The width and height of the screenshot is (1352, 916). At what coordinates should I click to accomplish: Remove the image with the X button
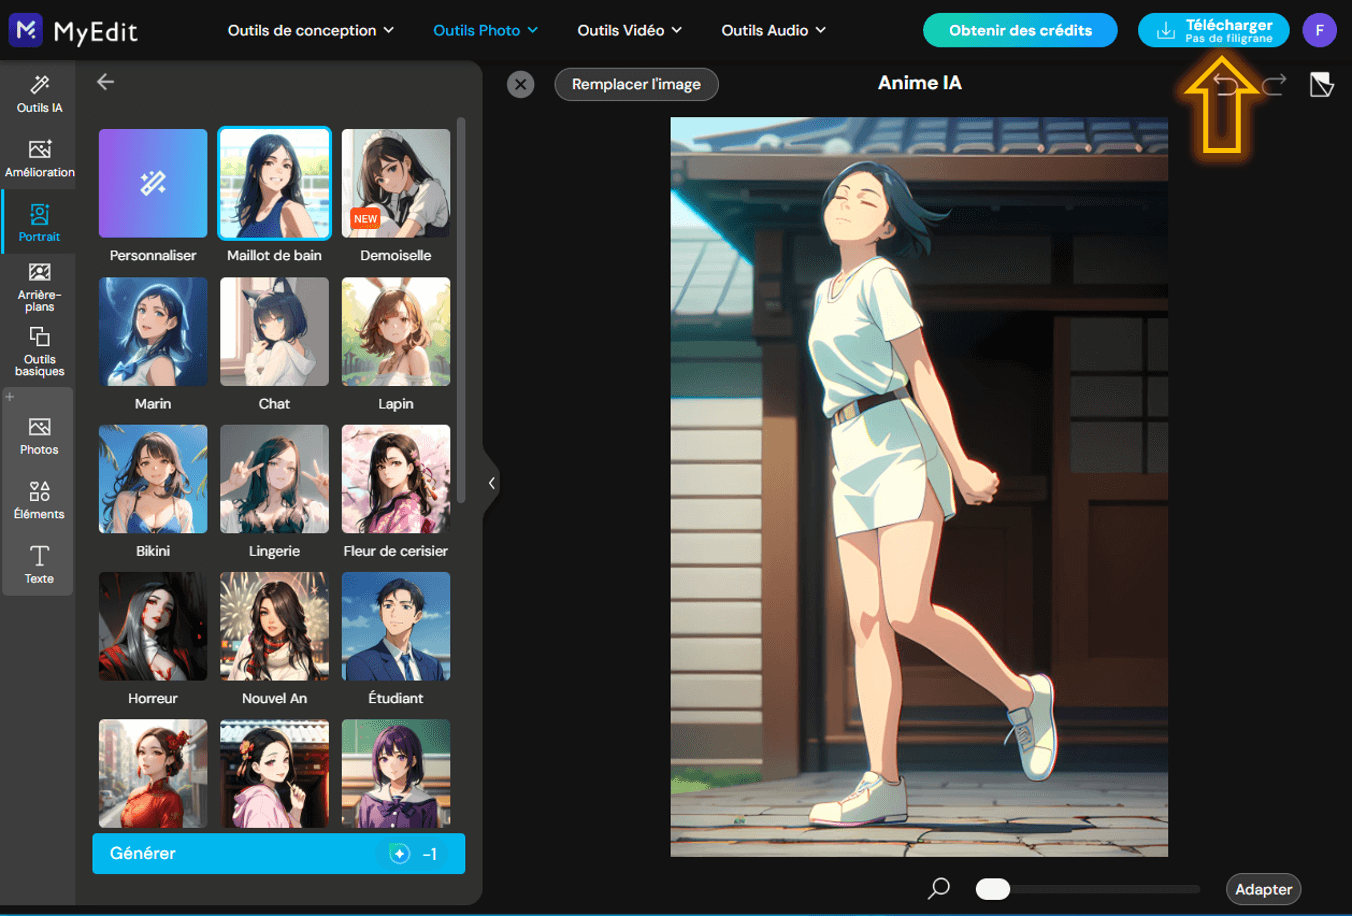click(x=520, y=84)
